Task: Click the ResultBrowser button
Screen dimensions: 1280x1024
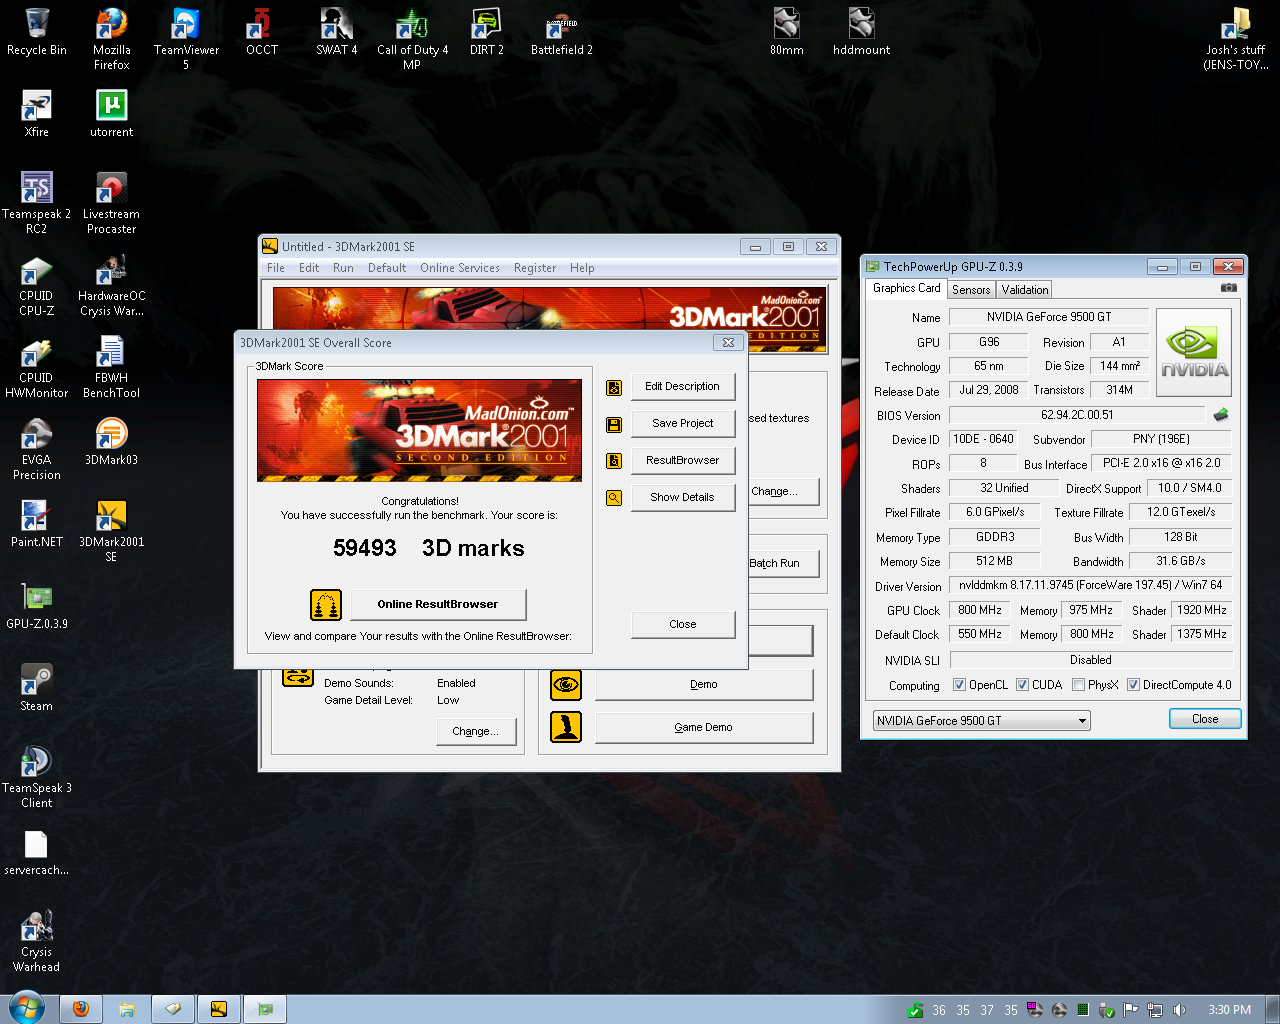Action: pos(683,460)
